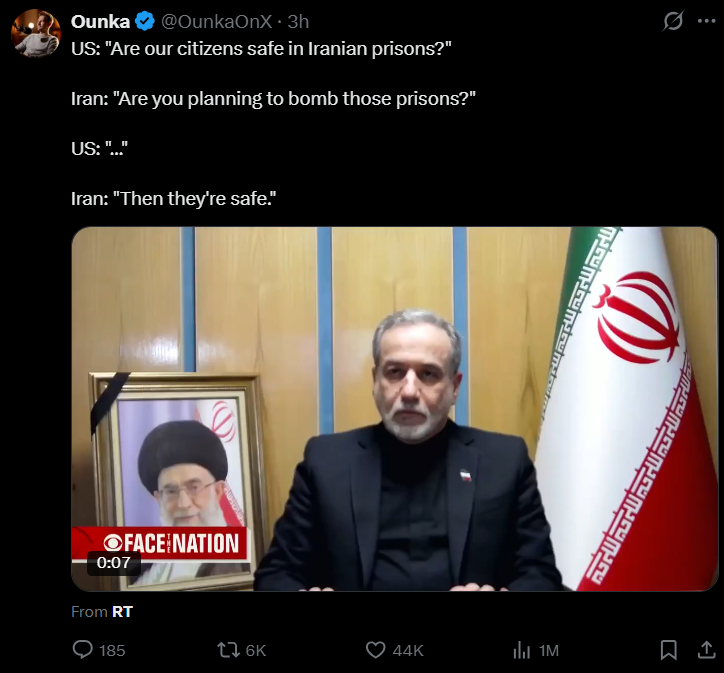
Task: Click the Grok explain icon
Action: tap(673, 21)
